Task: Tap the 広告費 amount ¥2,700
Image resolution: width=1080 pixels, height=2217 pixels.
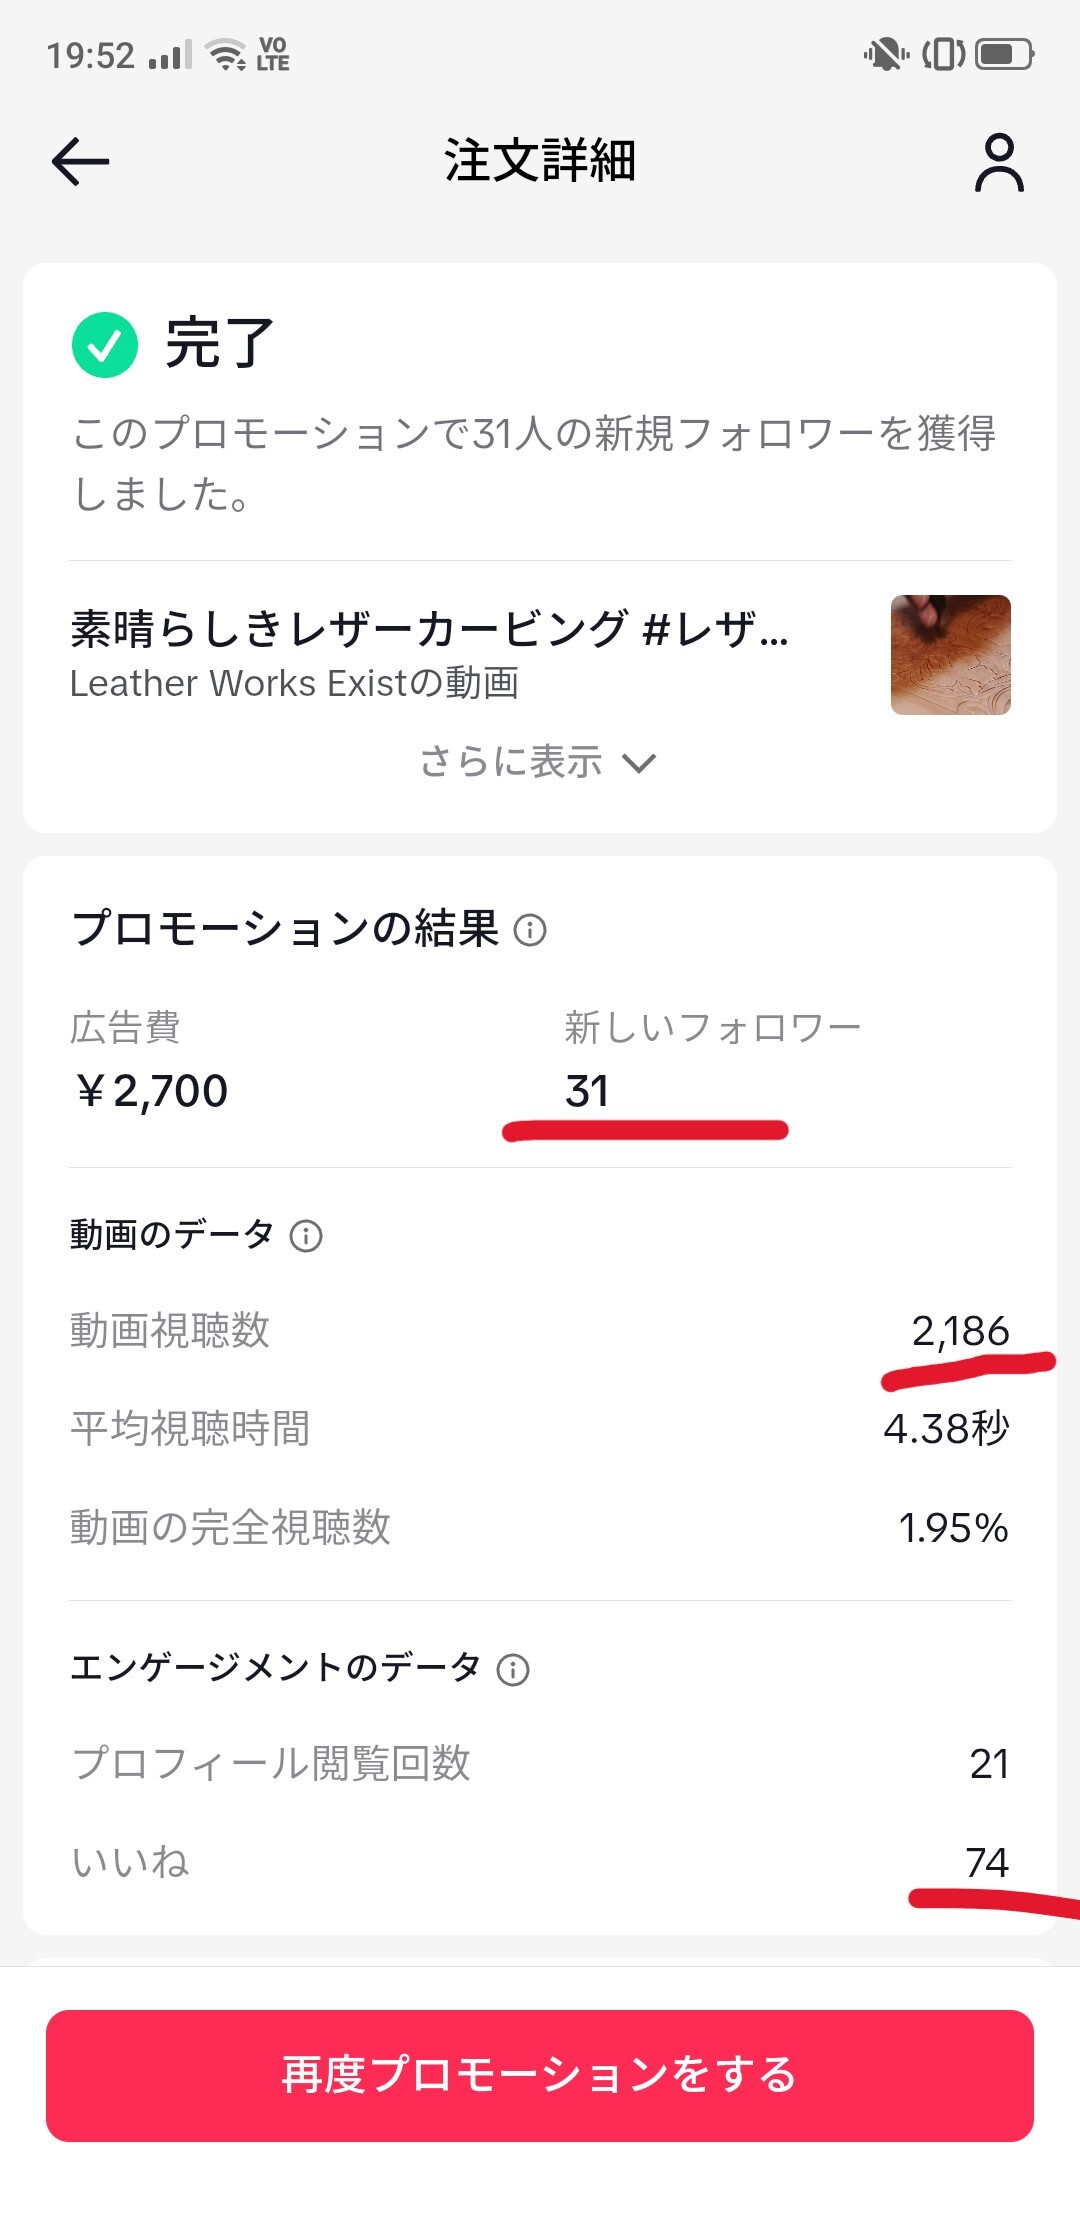Action: click(x=152, y=1091)
